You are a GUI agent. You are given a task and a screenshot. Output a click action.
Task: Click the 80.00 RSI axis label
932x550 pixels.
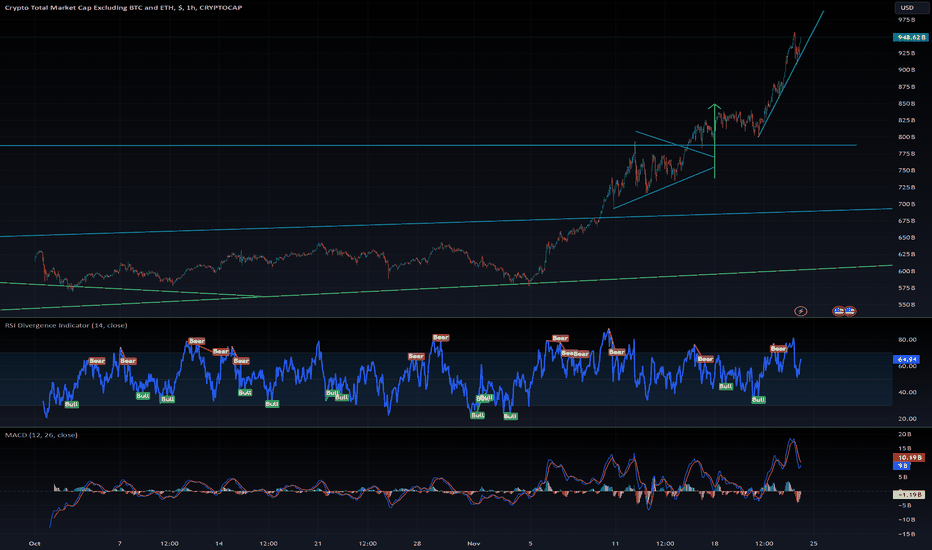click(907, 340)
